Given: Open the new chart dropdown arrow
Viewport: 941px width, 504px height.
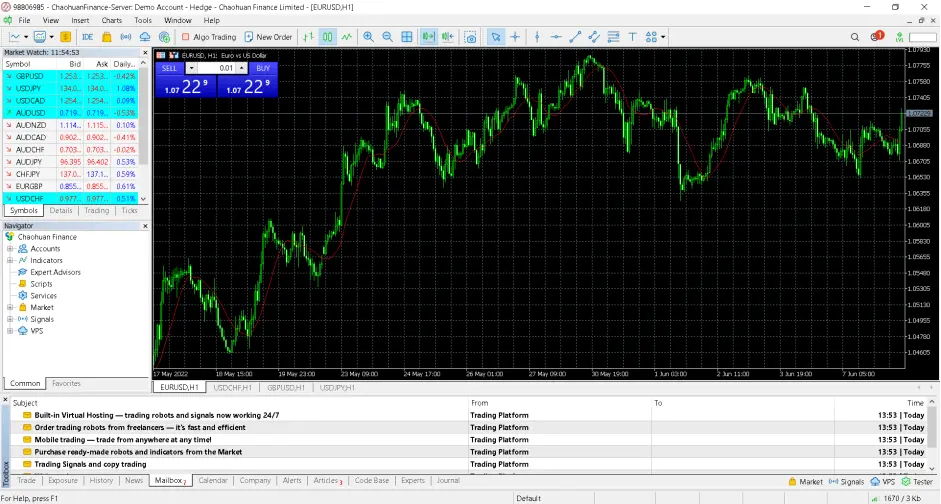Looking at the screenshot, I should click(26, 37).
